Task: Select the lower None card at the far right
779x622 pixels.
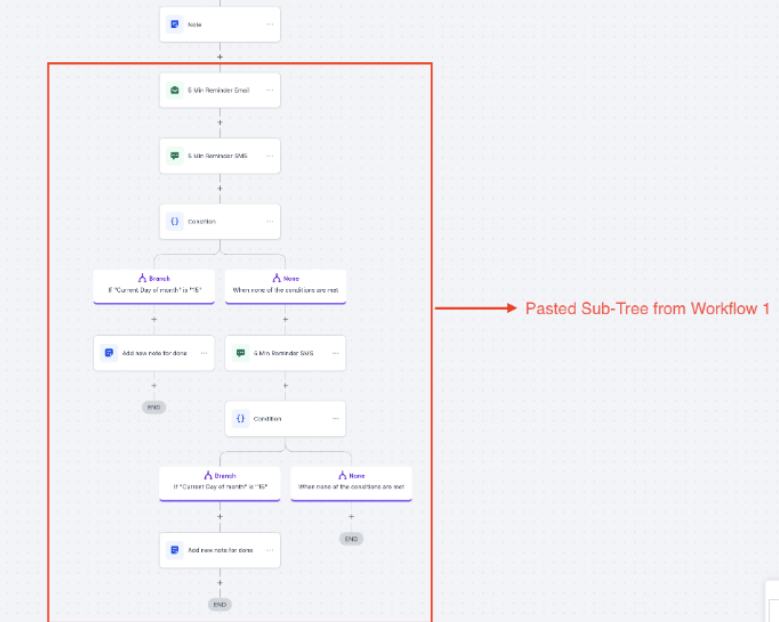Action: pos(351,482)
